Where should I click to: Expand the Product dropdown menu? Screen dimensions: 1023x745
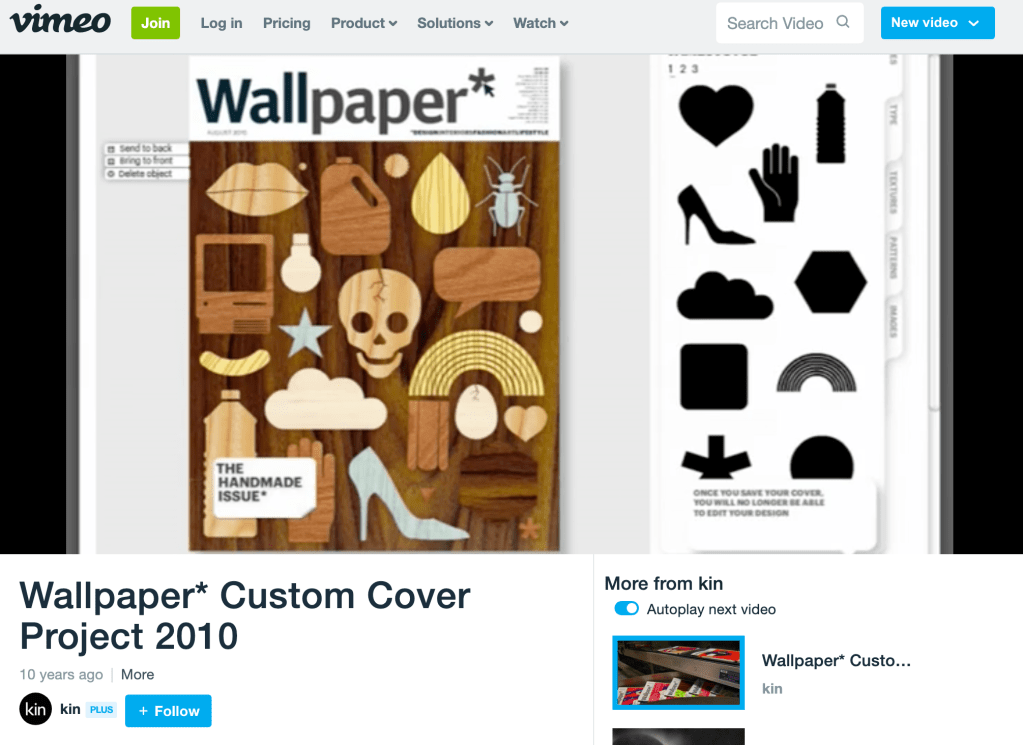click(364, 23)
